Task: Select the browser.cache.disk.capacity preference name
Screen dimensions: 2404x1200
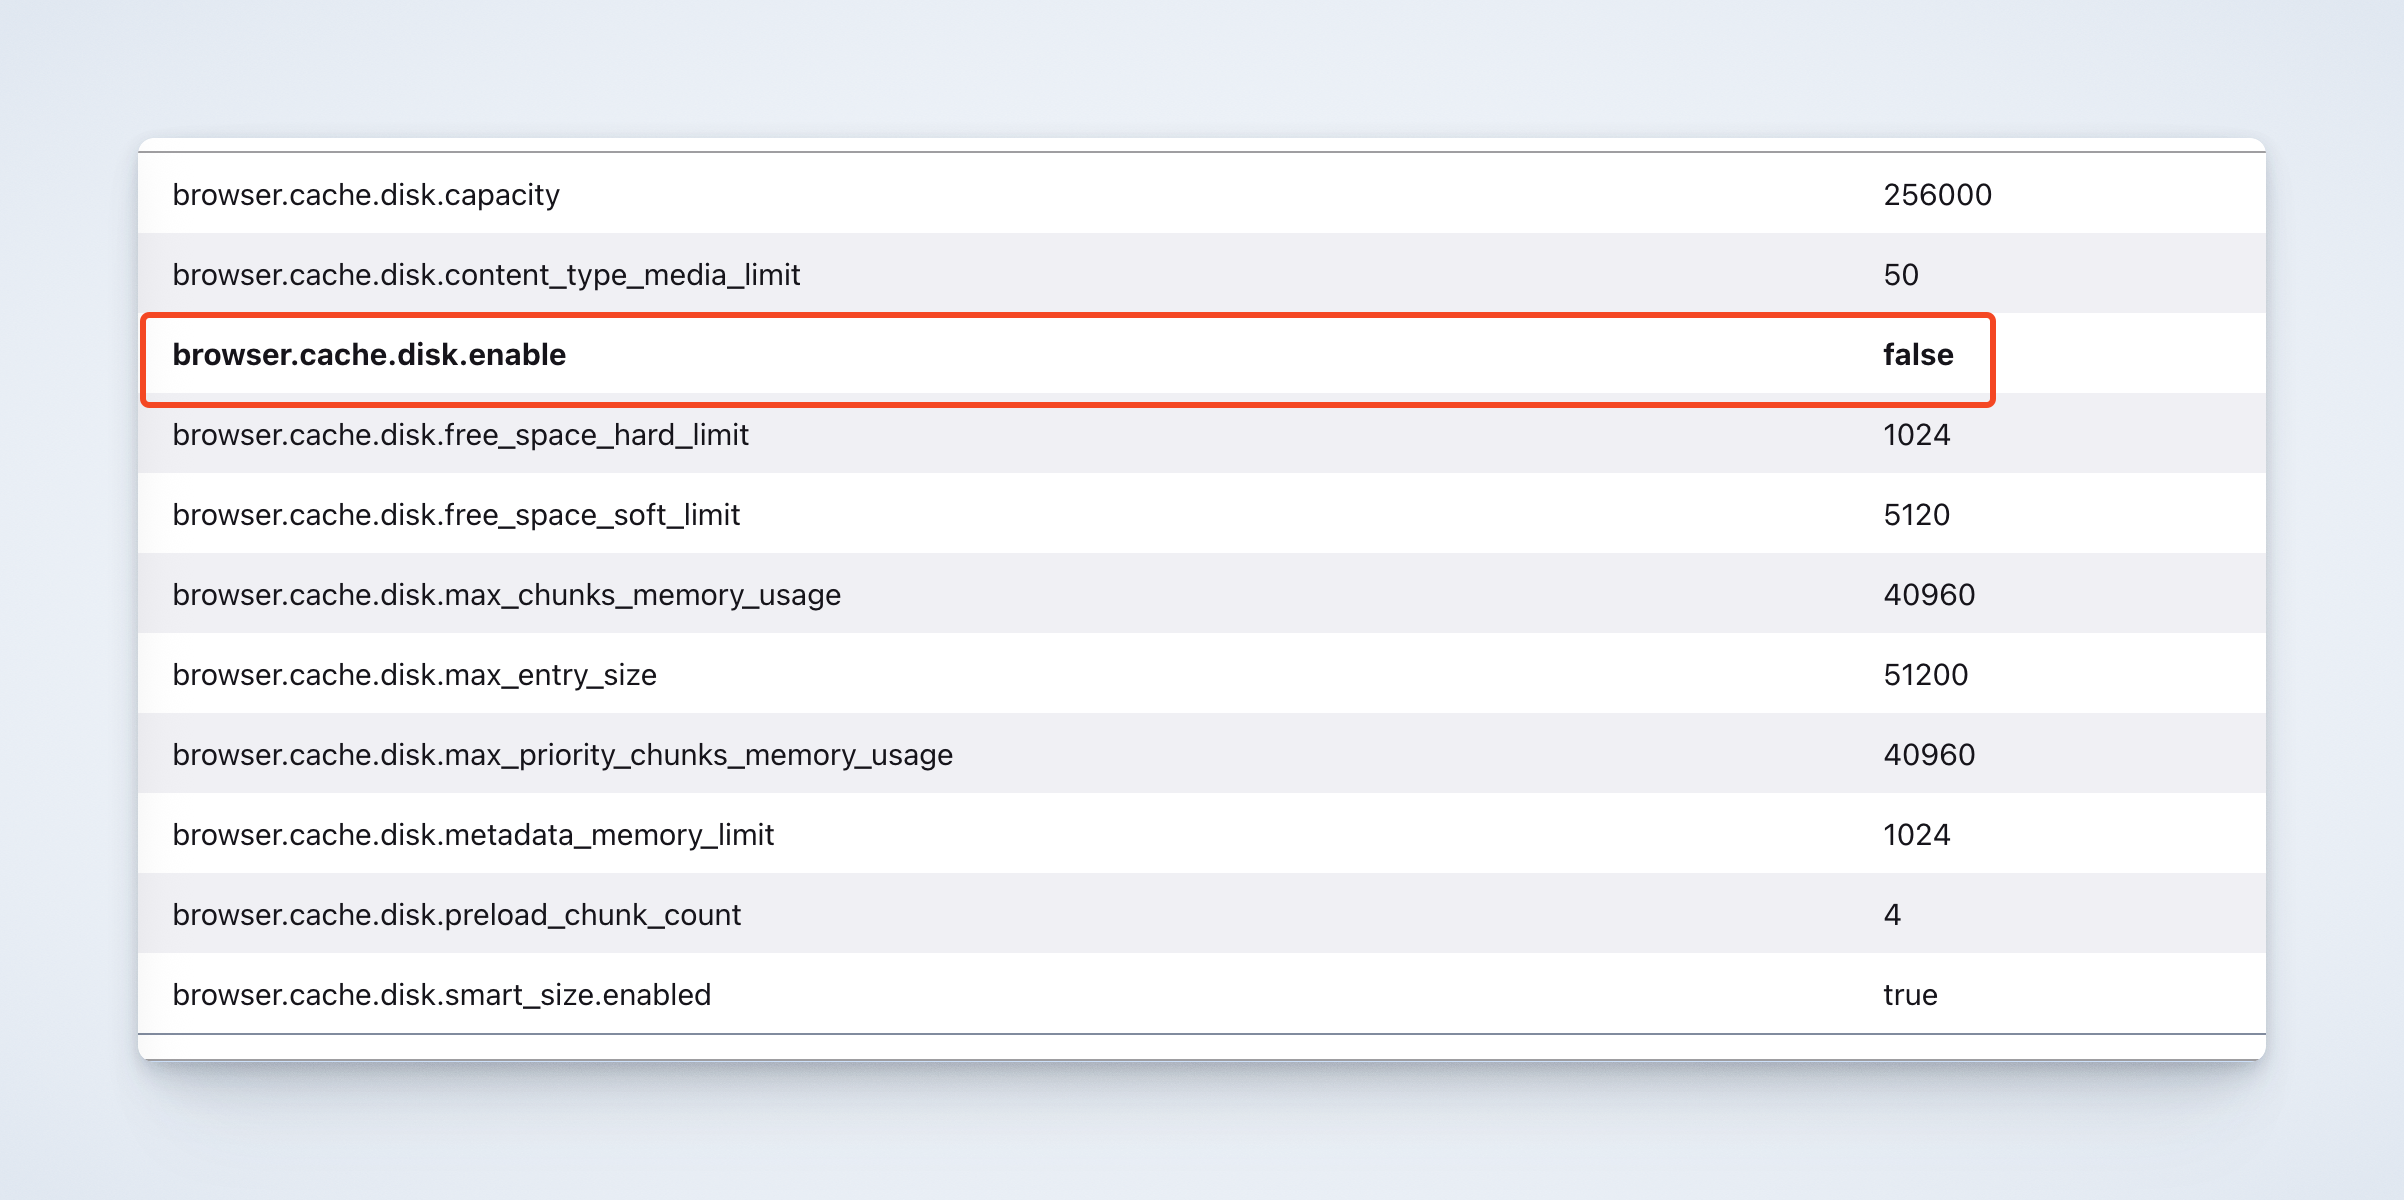Action: (x=366, y=195)
